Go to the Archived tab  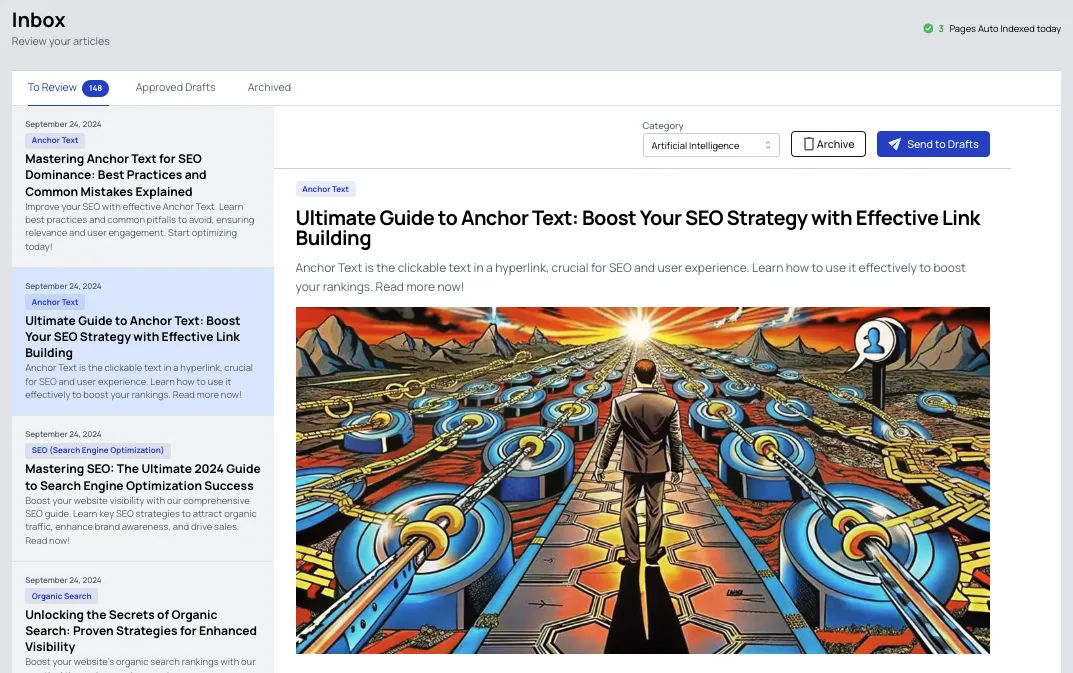(269, 88)
